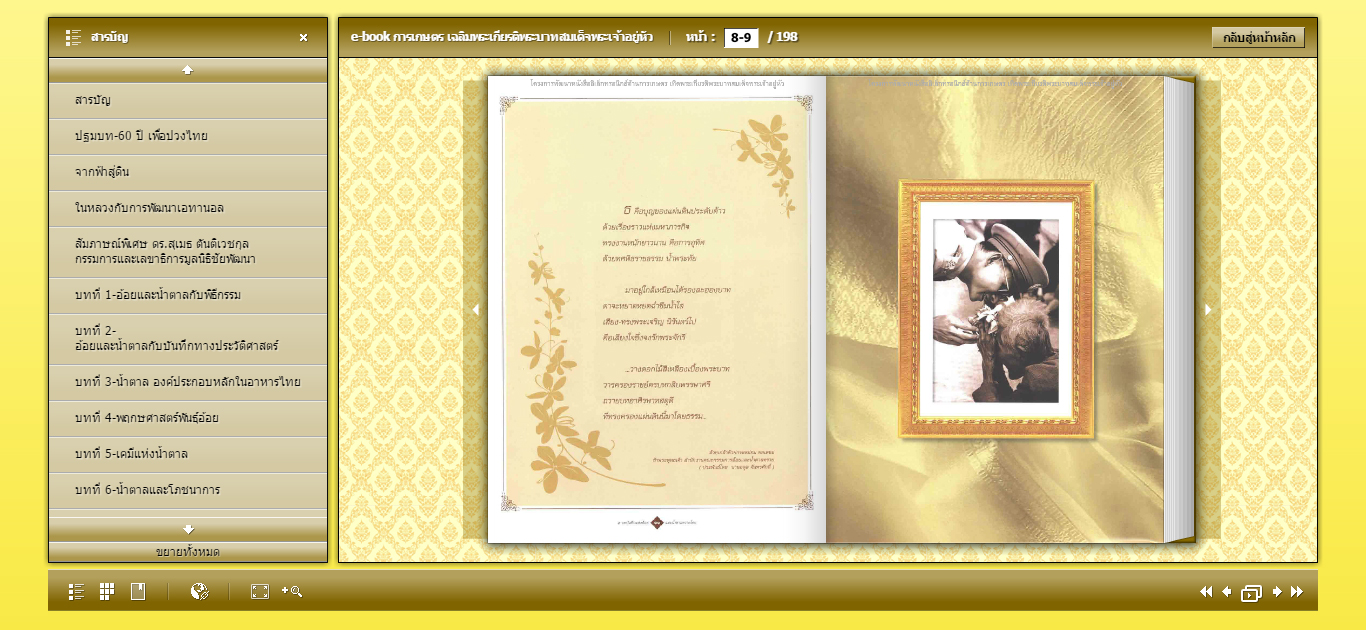Go to next page using bottom arrow
Image resolution: width=1366 pixels, height=630 pixels.
pos(1277,592)
